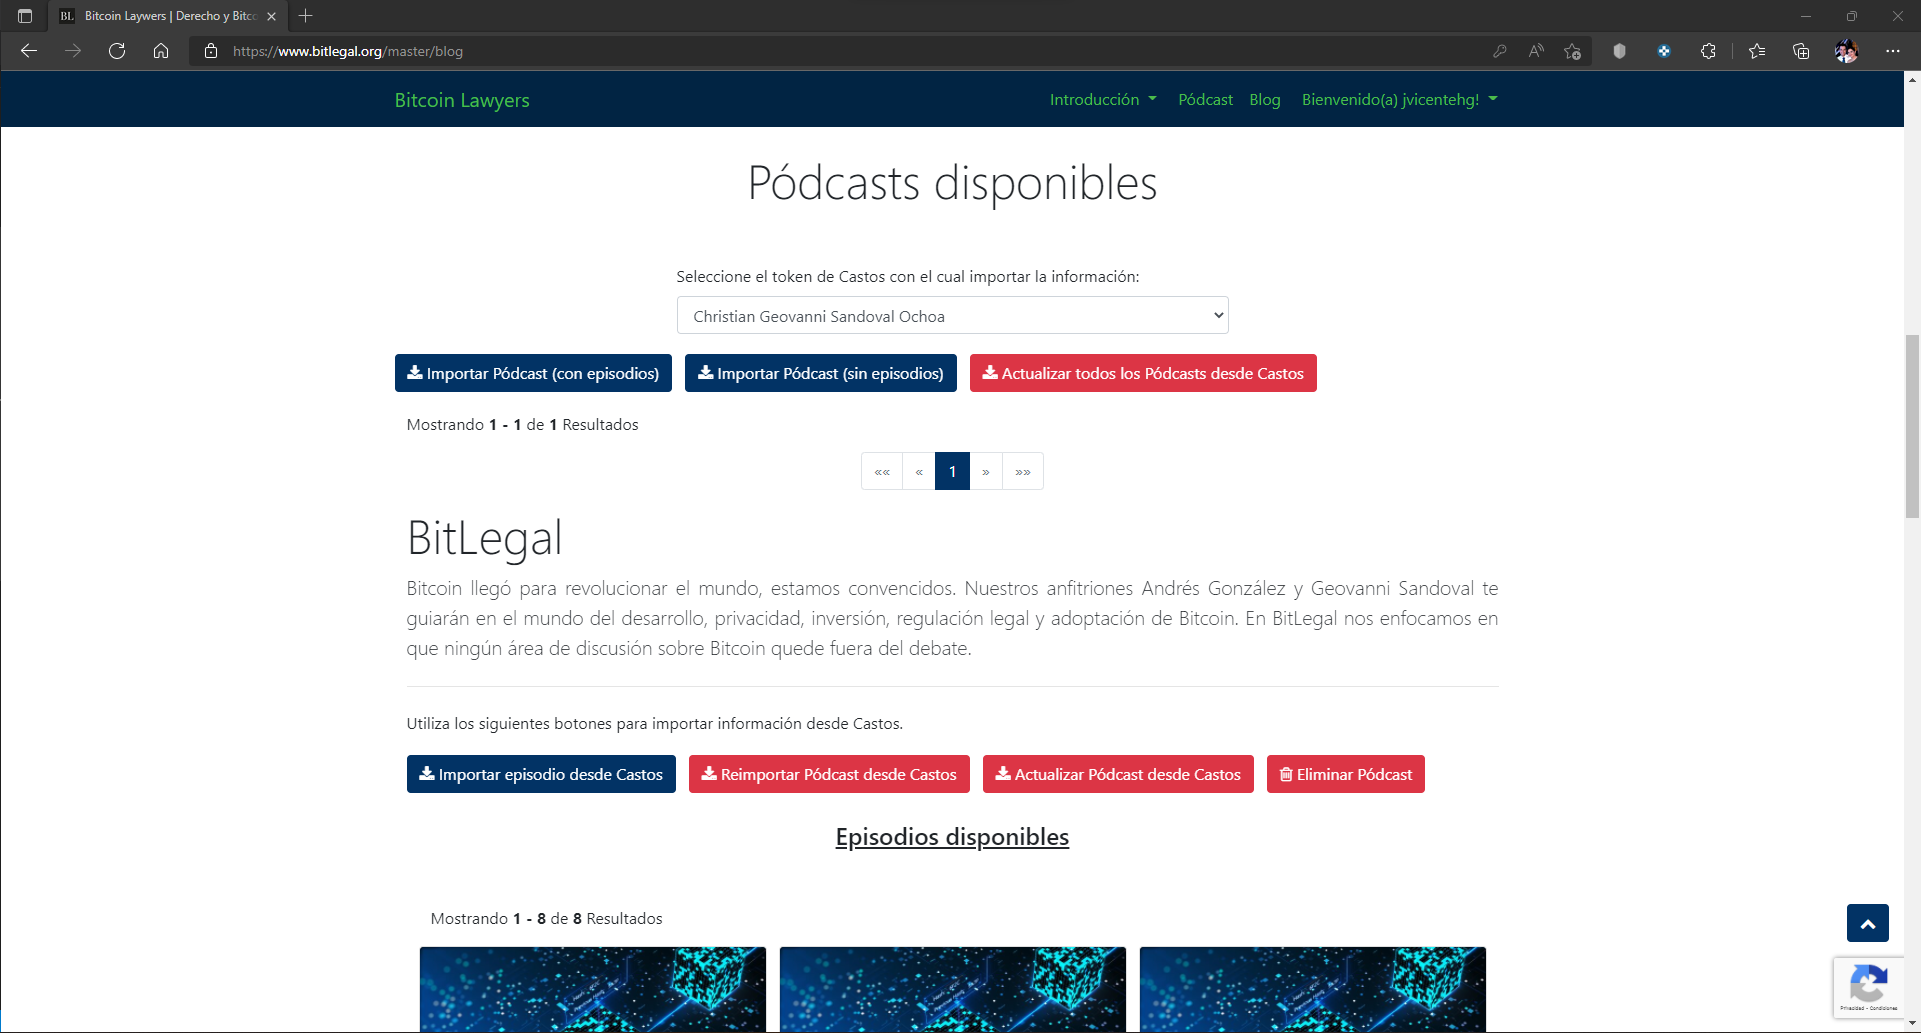
Task: Go to last pagination page (»»)
Action: (1023, 471)
